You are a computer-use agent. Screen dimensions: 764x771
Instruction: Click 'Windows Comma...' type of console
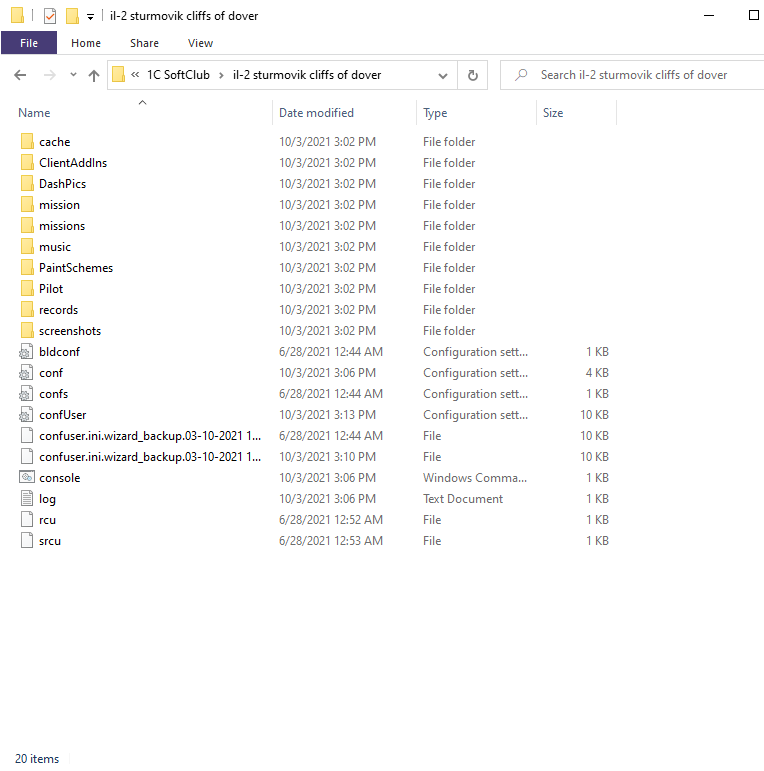[475, 478]
